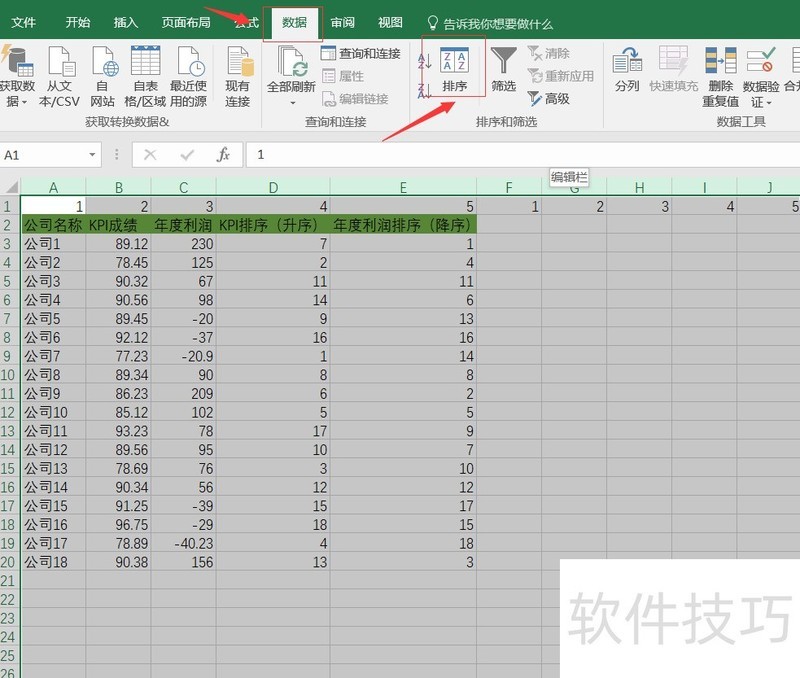Image resolution: width=800 pixels, height=678 pixels.
Task: Click the 年度利润排序（降序） header cell
Action: [403, 225]
